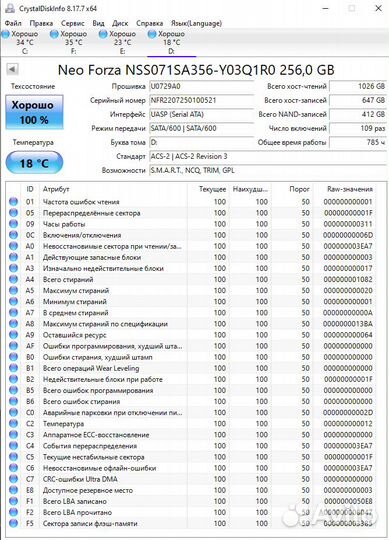
Task: Open the Файл menu
Action: [13, 23]
